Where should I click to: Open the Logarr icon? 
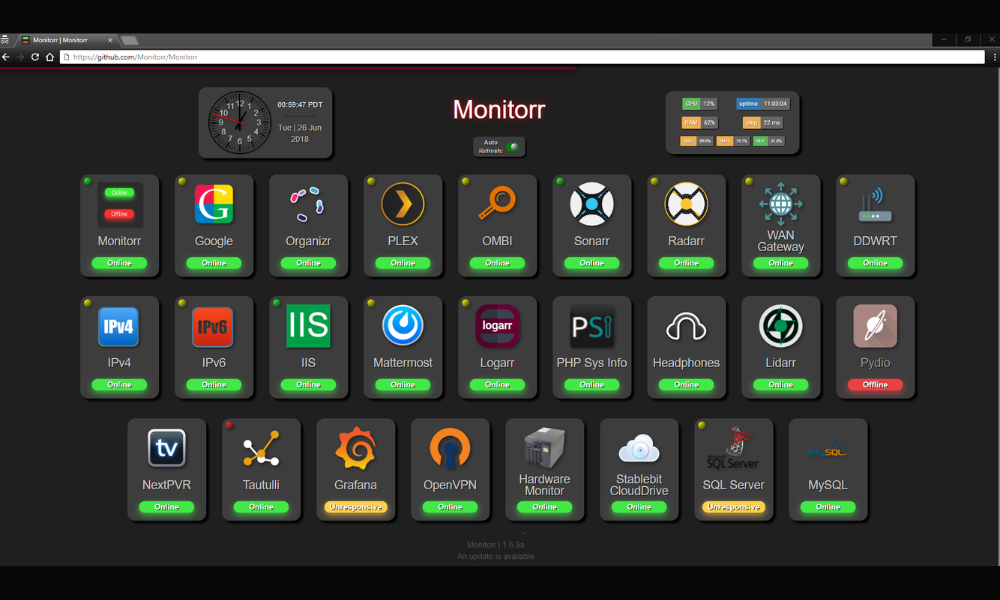(x=497, y=326)
